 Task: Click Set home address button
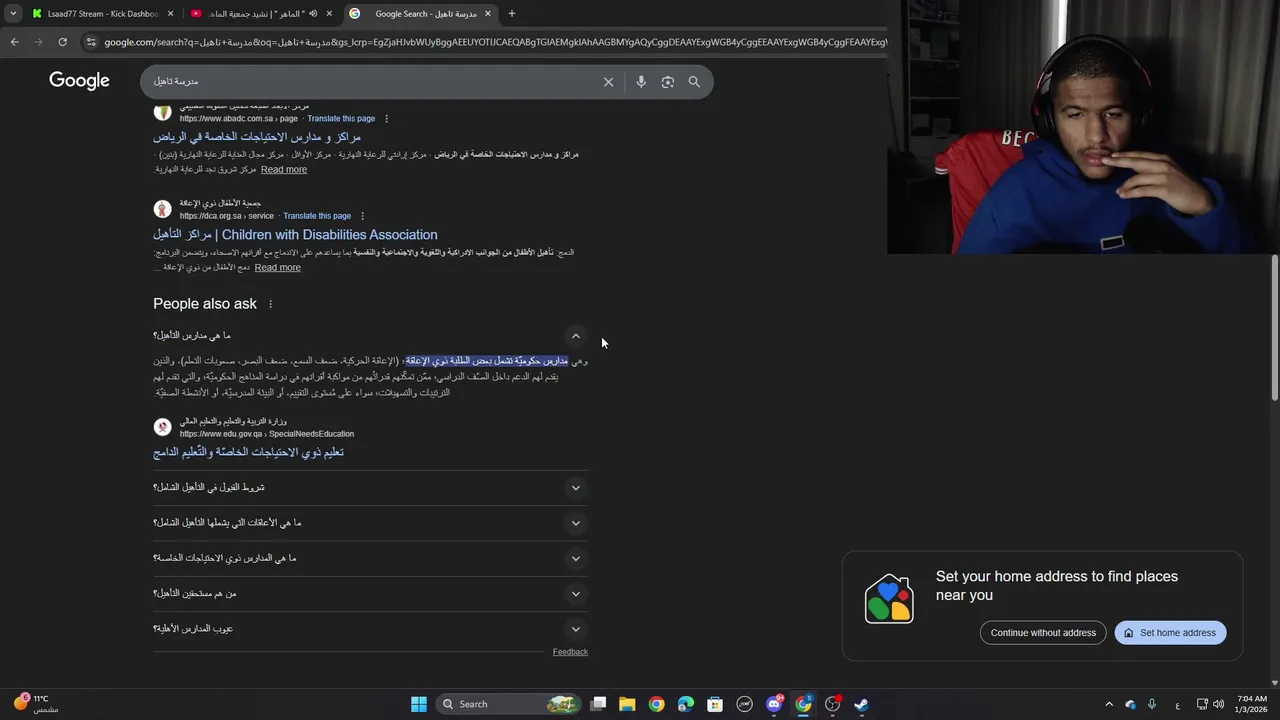[x=1170, y=633]
